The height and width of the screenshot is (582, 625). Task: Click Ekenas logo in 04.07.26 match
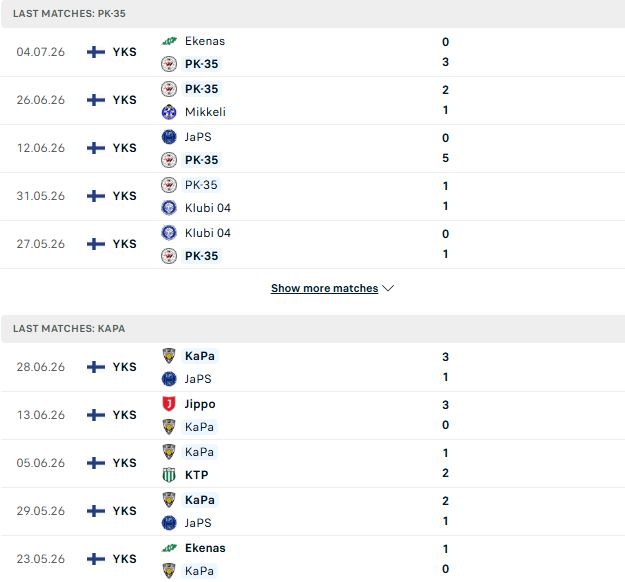tap(169, 41)
